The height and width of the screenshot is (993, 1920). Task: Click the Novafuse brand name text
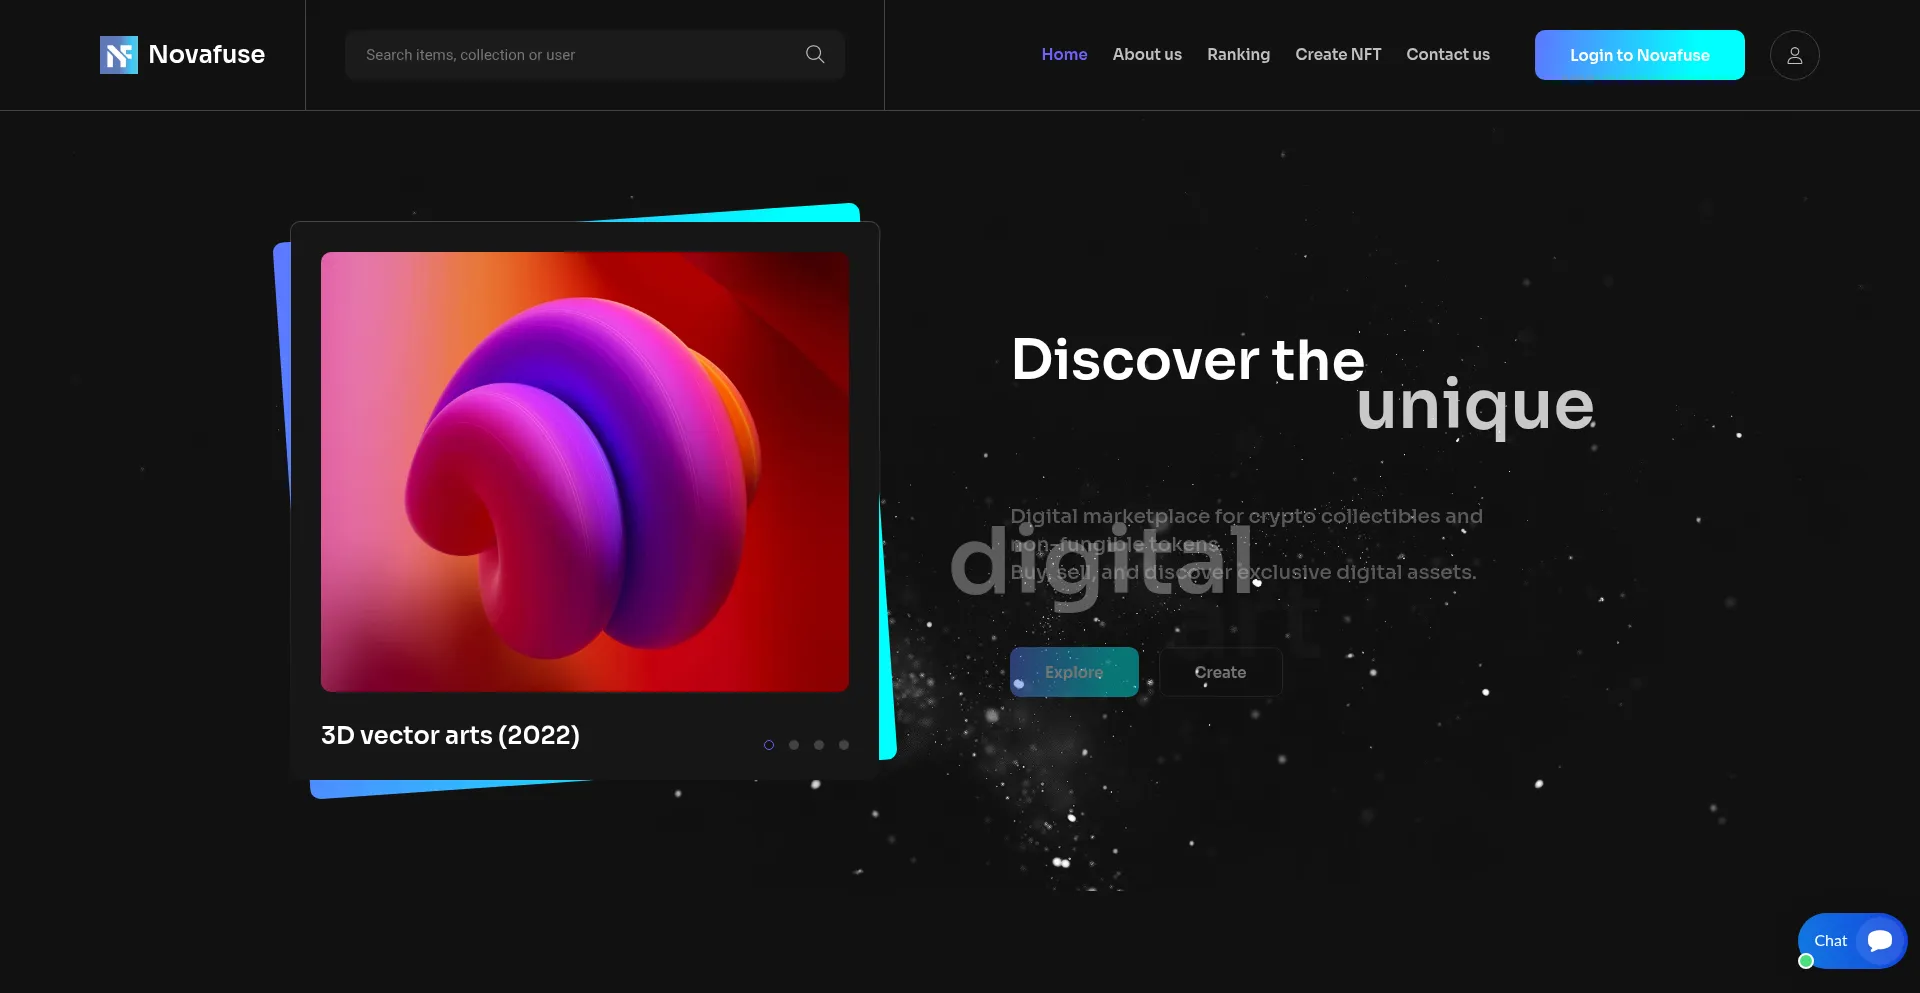point(207,54)
